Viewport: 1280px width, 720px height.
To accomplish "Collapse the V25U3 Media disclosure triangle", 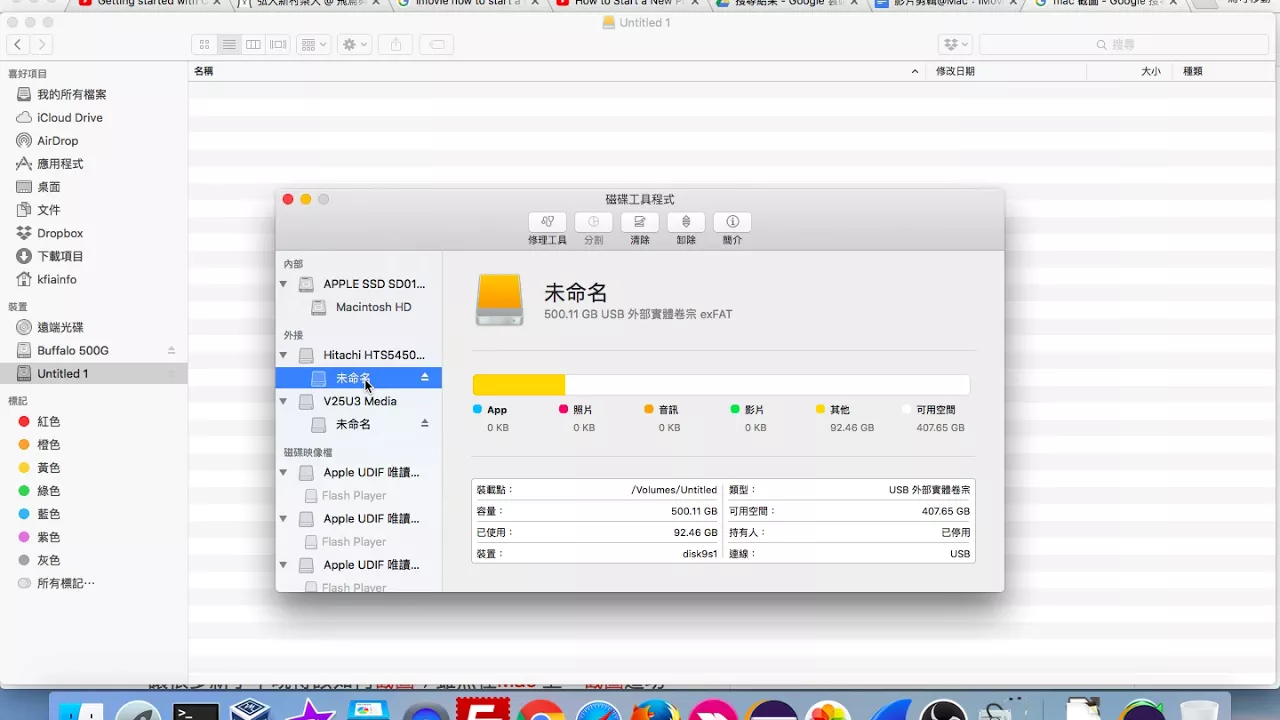I will [x=283, y=401].
